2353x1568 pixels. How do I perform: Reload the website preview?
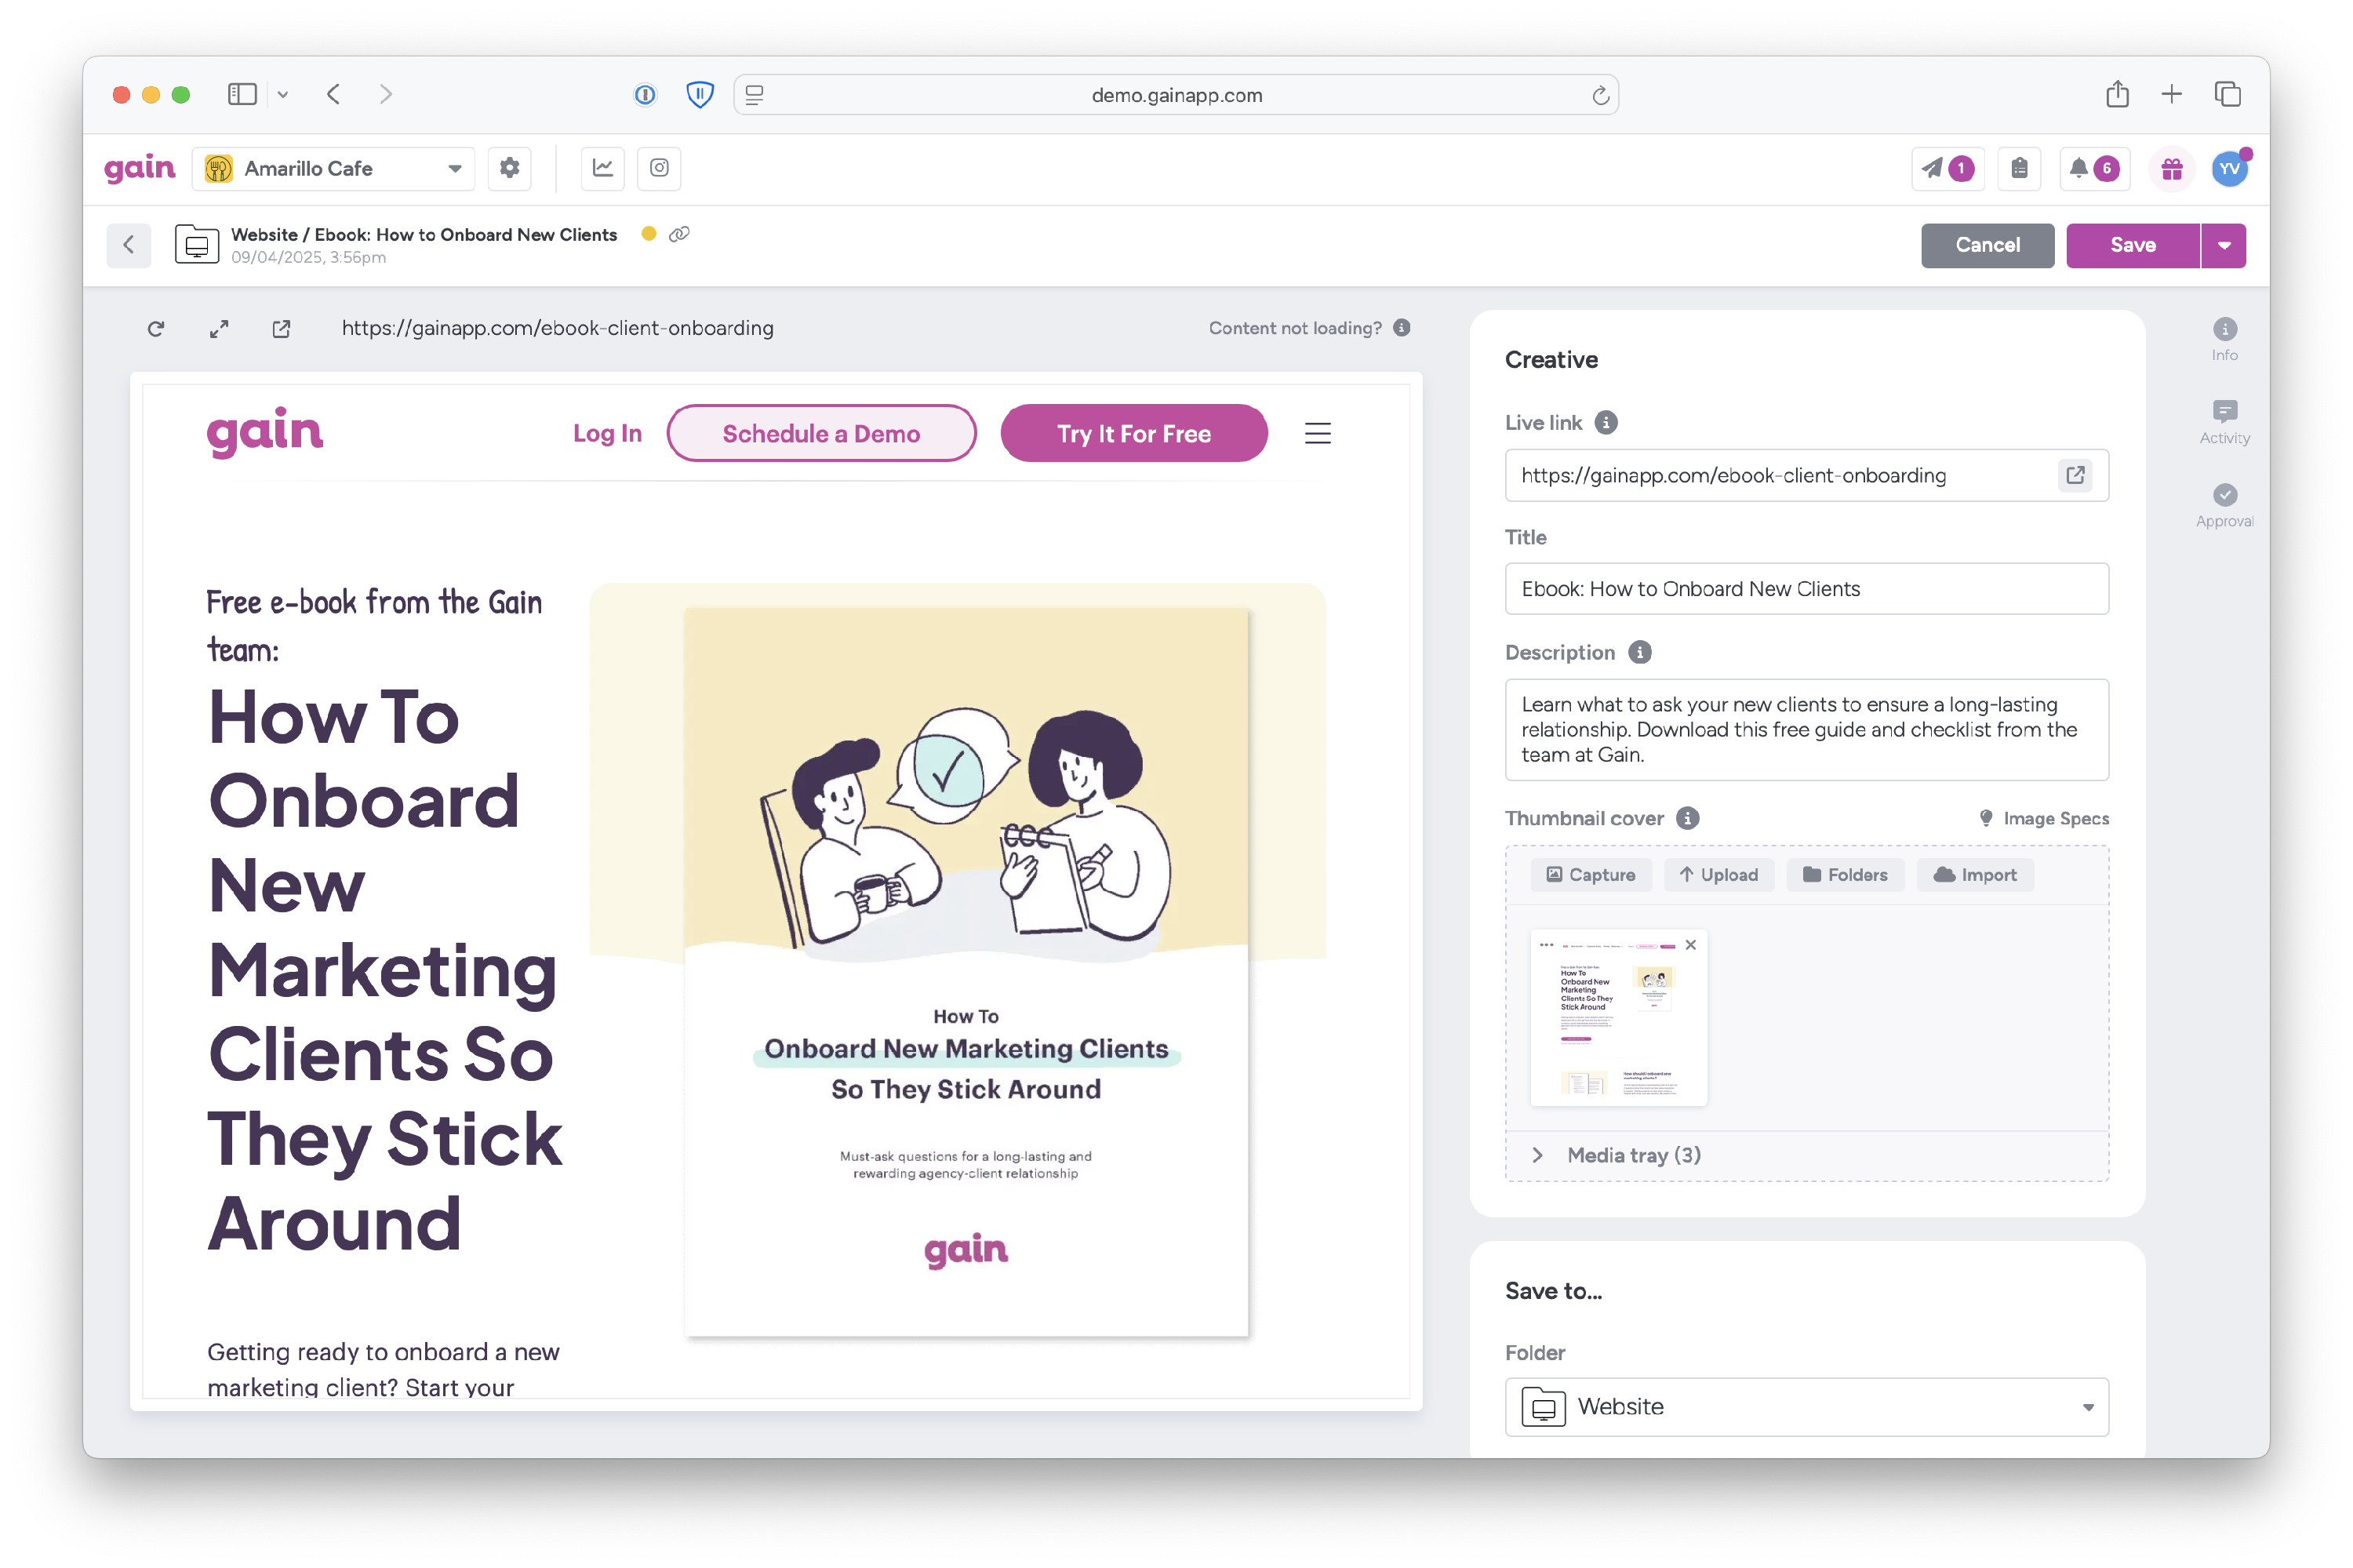[156, 328]
